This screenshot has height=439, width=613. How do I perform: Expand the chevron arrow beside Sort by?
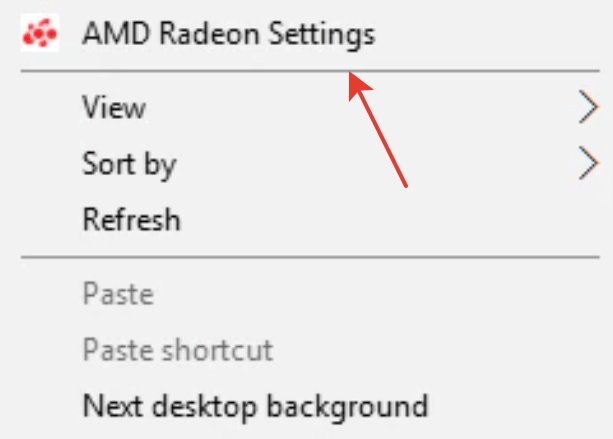pos(588,163)
